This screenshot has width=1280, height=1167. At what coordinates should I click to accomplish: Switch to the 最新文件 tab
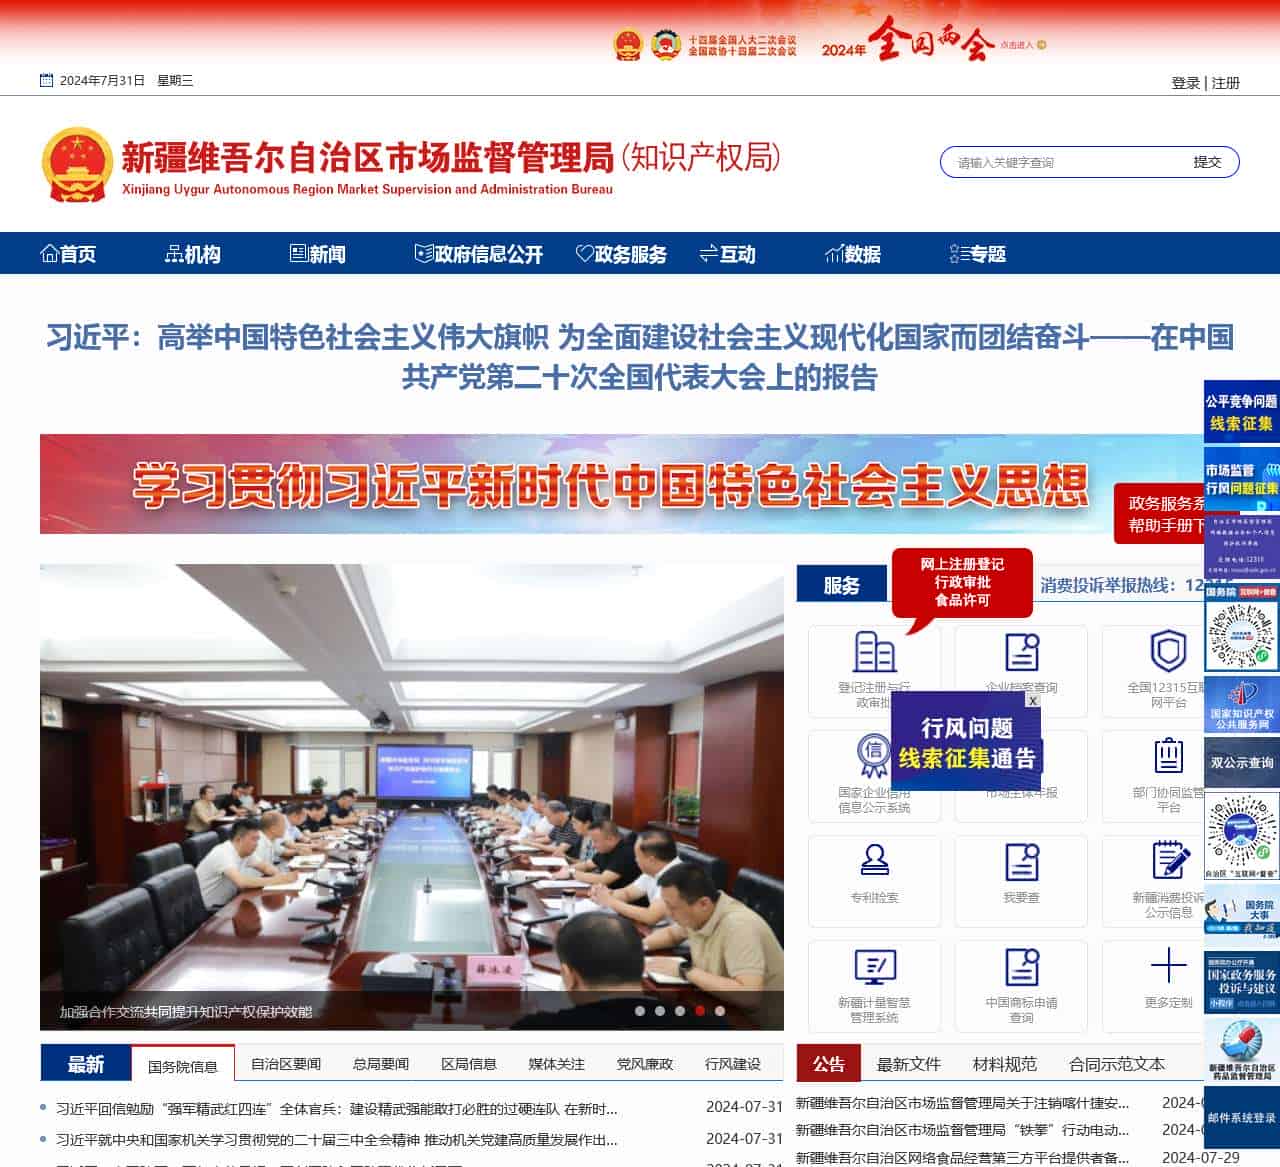click(x=909, y=1064)
